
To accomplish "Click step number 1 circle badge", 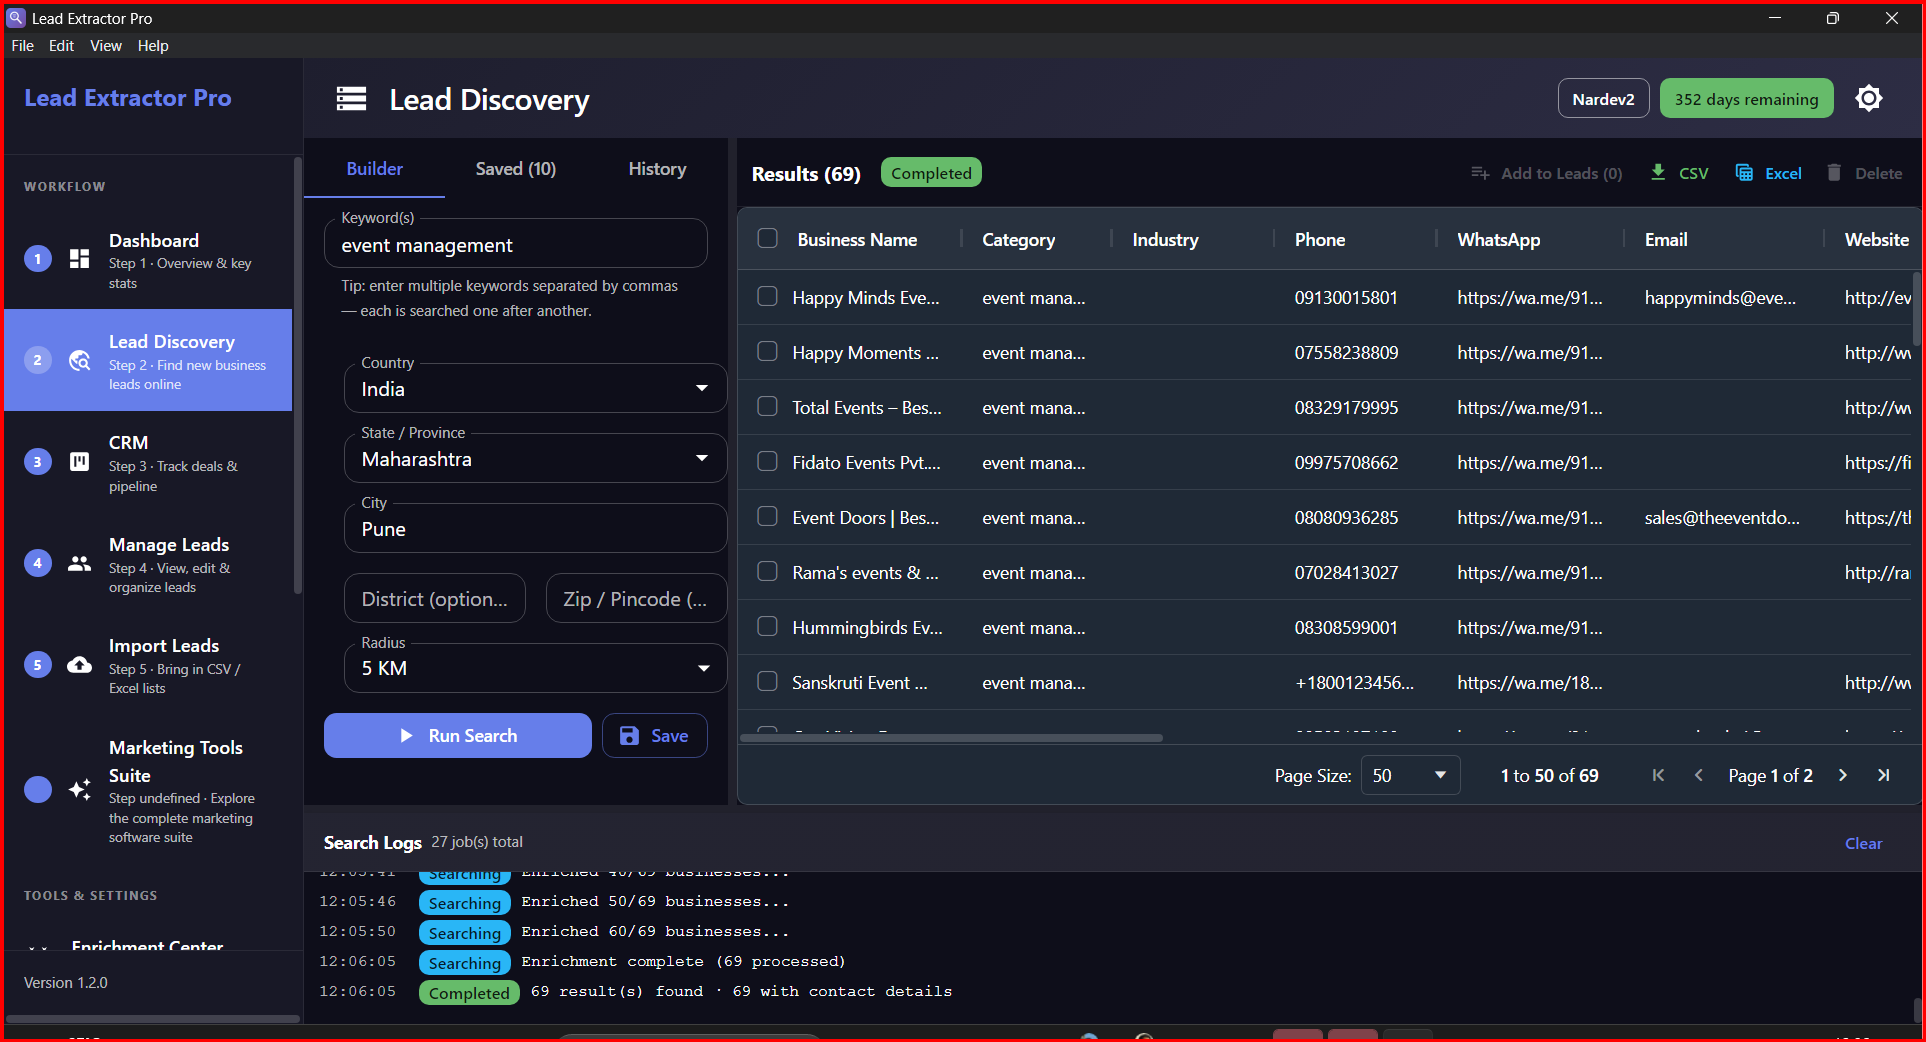I will [38, 259].
